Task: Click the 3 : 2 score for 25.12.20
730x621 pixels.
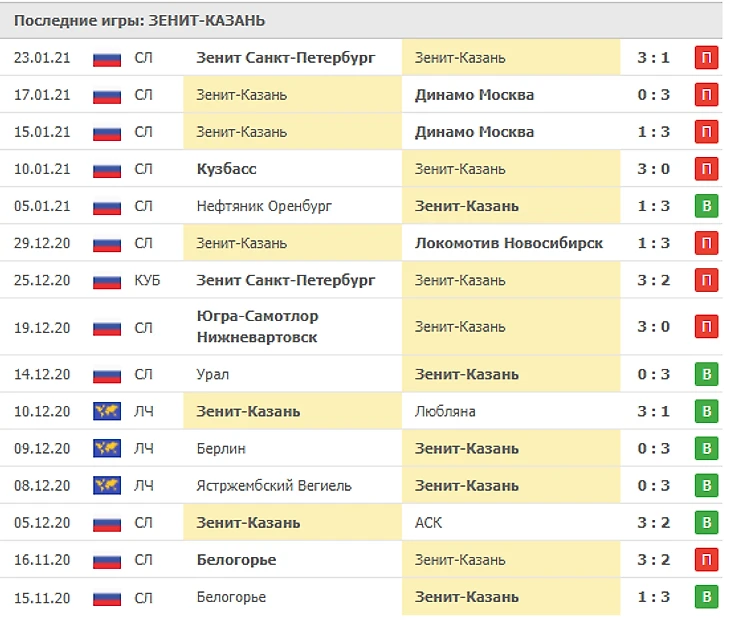Action: 654,280
